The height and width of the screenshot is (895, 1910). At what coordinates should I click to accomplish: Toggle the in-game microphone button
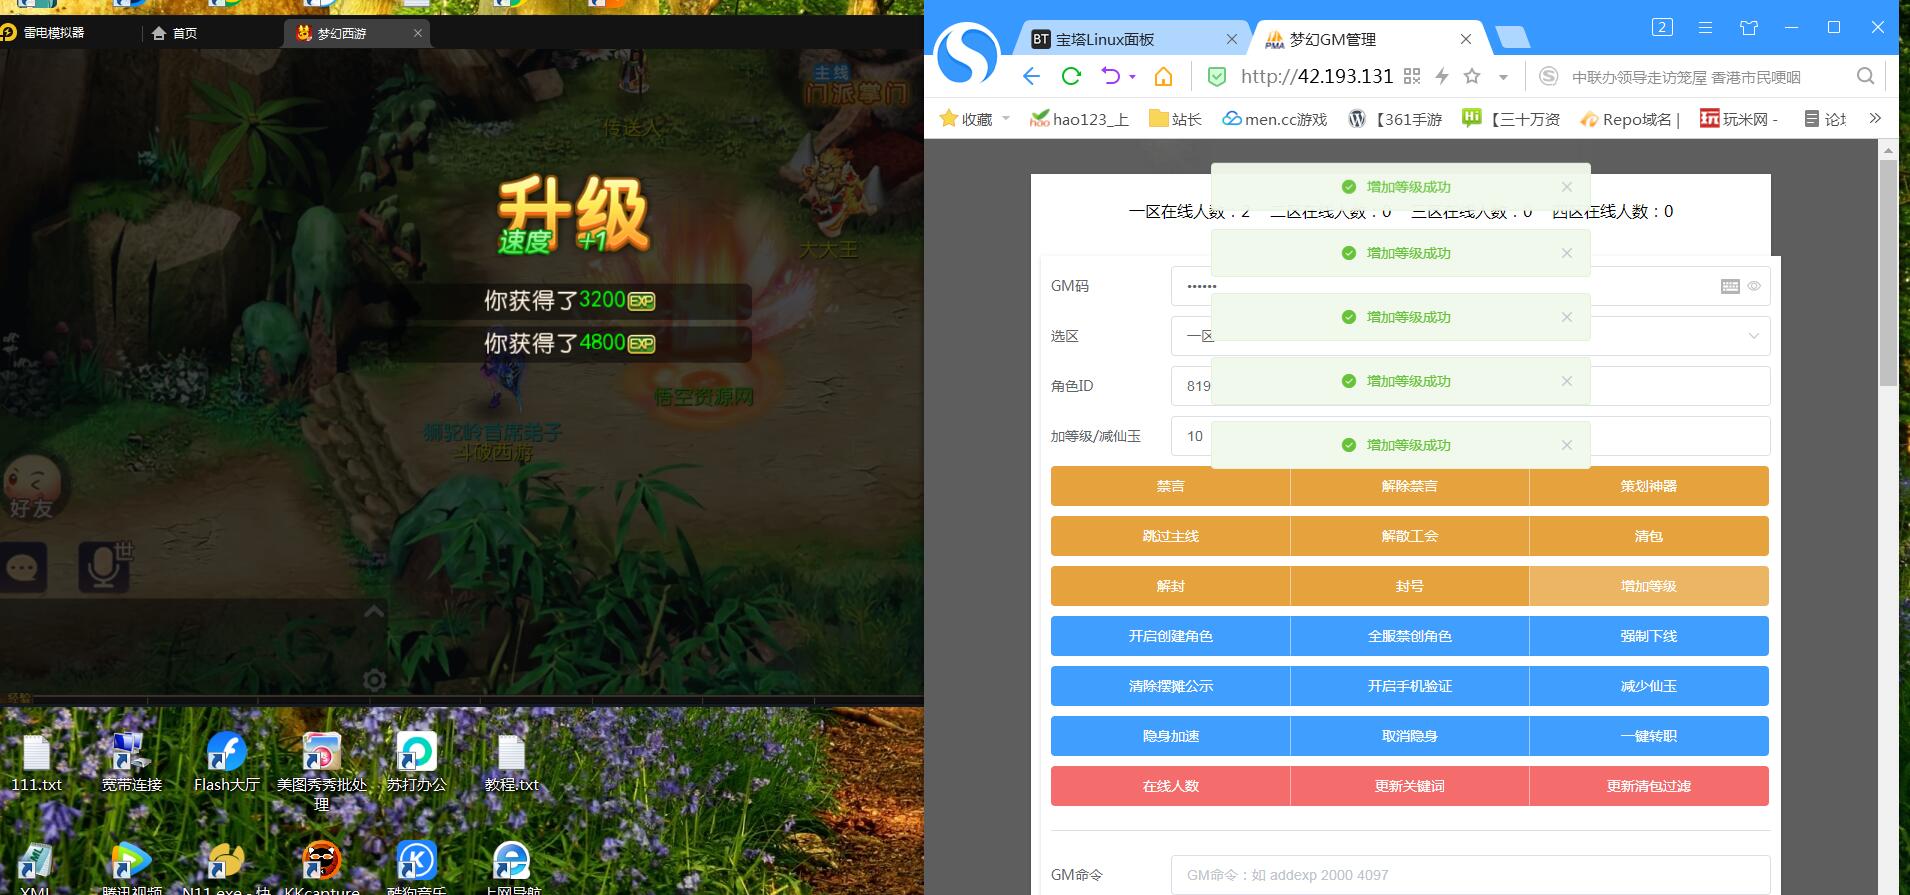[x=103, y=567]
